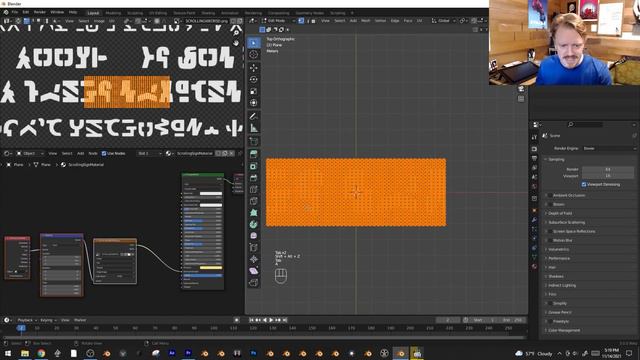Select the Add Cube tool

253,141
